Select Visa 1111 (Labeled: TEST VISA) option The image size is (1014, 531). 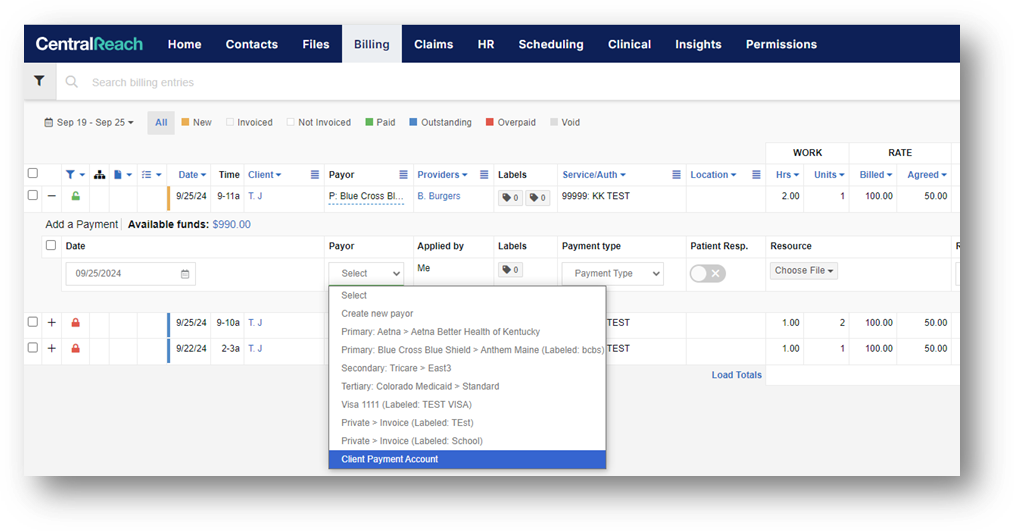pyautogui.click(x=467, y=404)
